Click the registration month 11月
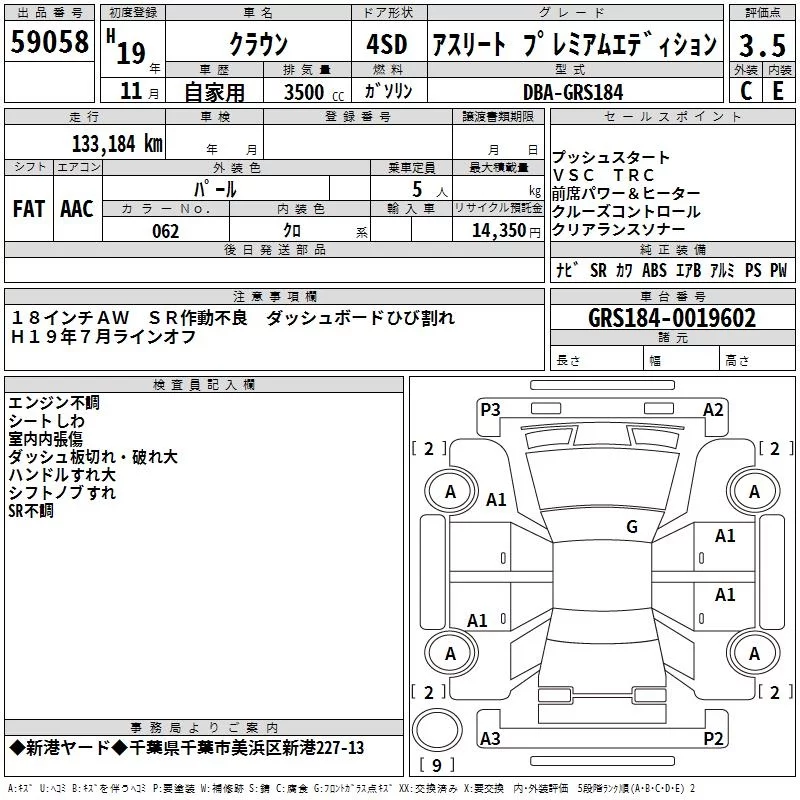The height and width of the screenshot is (800, 800). pos(139,92)
